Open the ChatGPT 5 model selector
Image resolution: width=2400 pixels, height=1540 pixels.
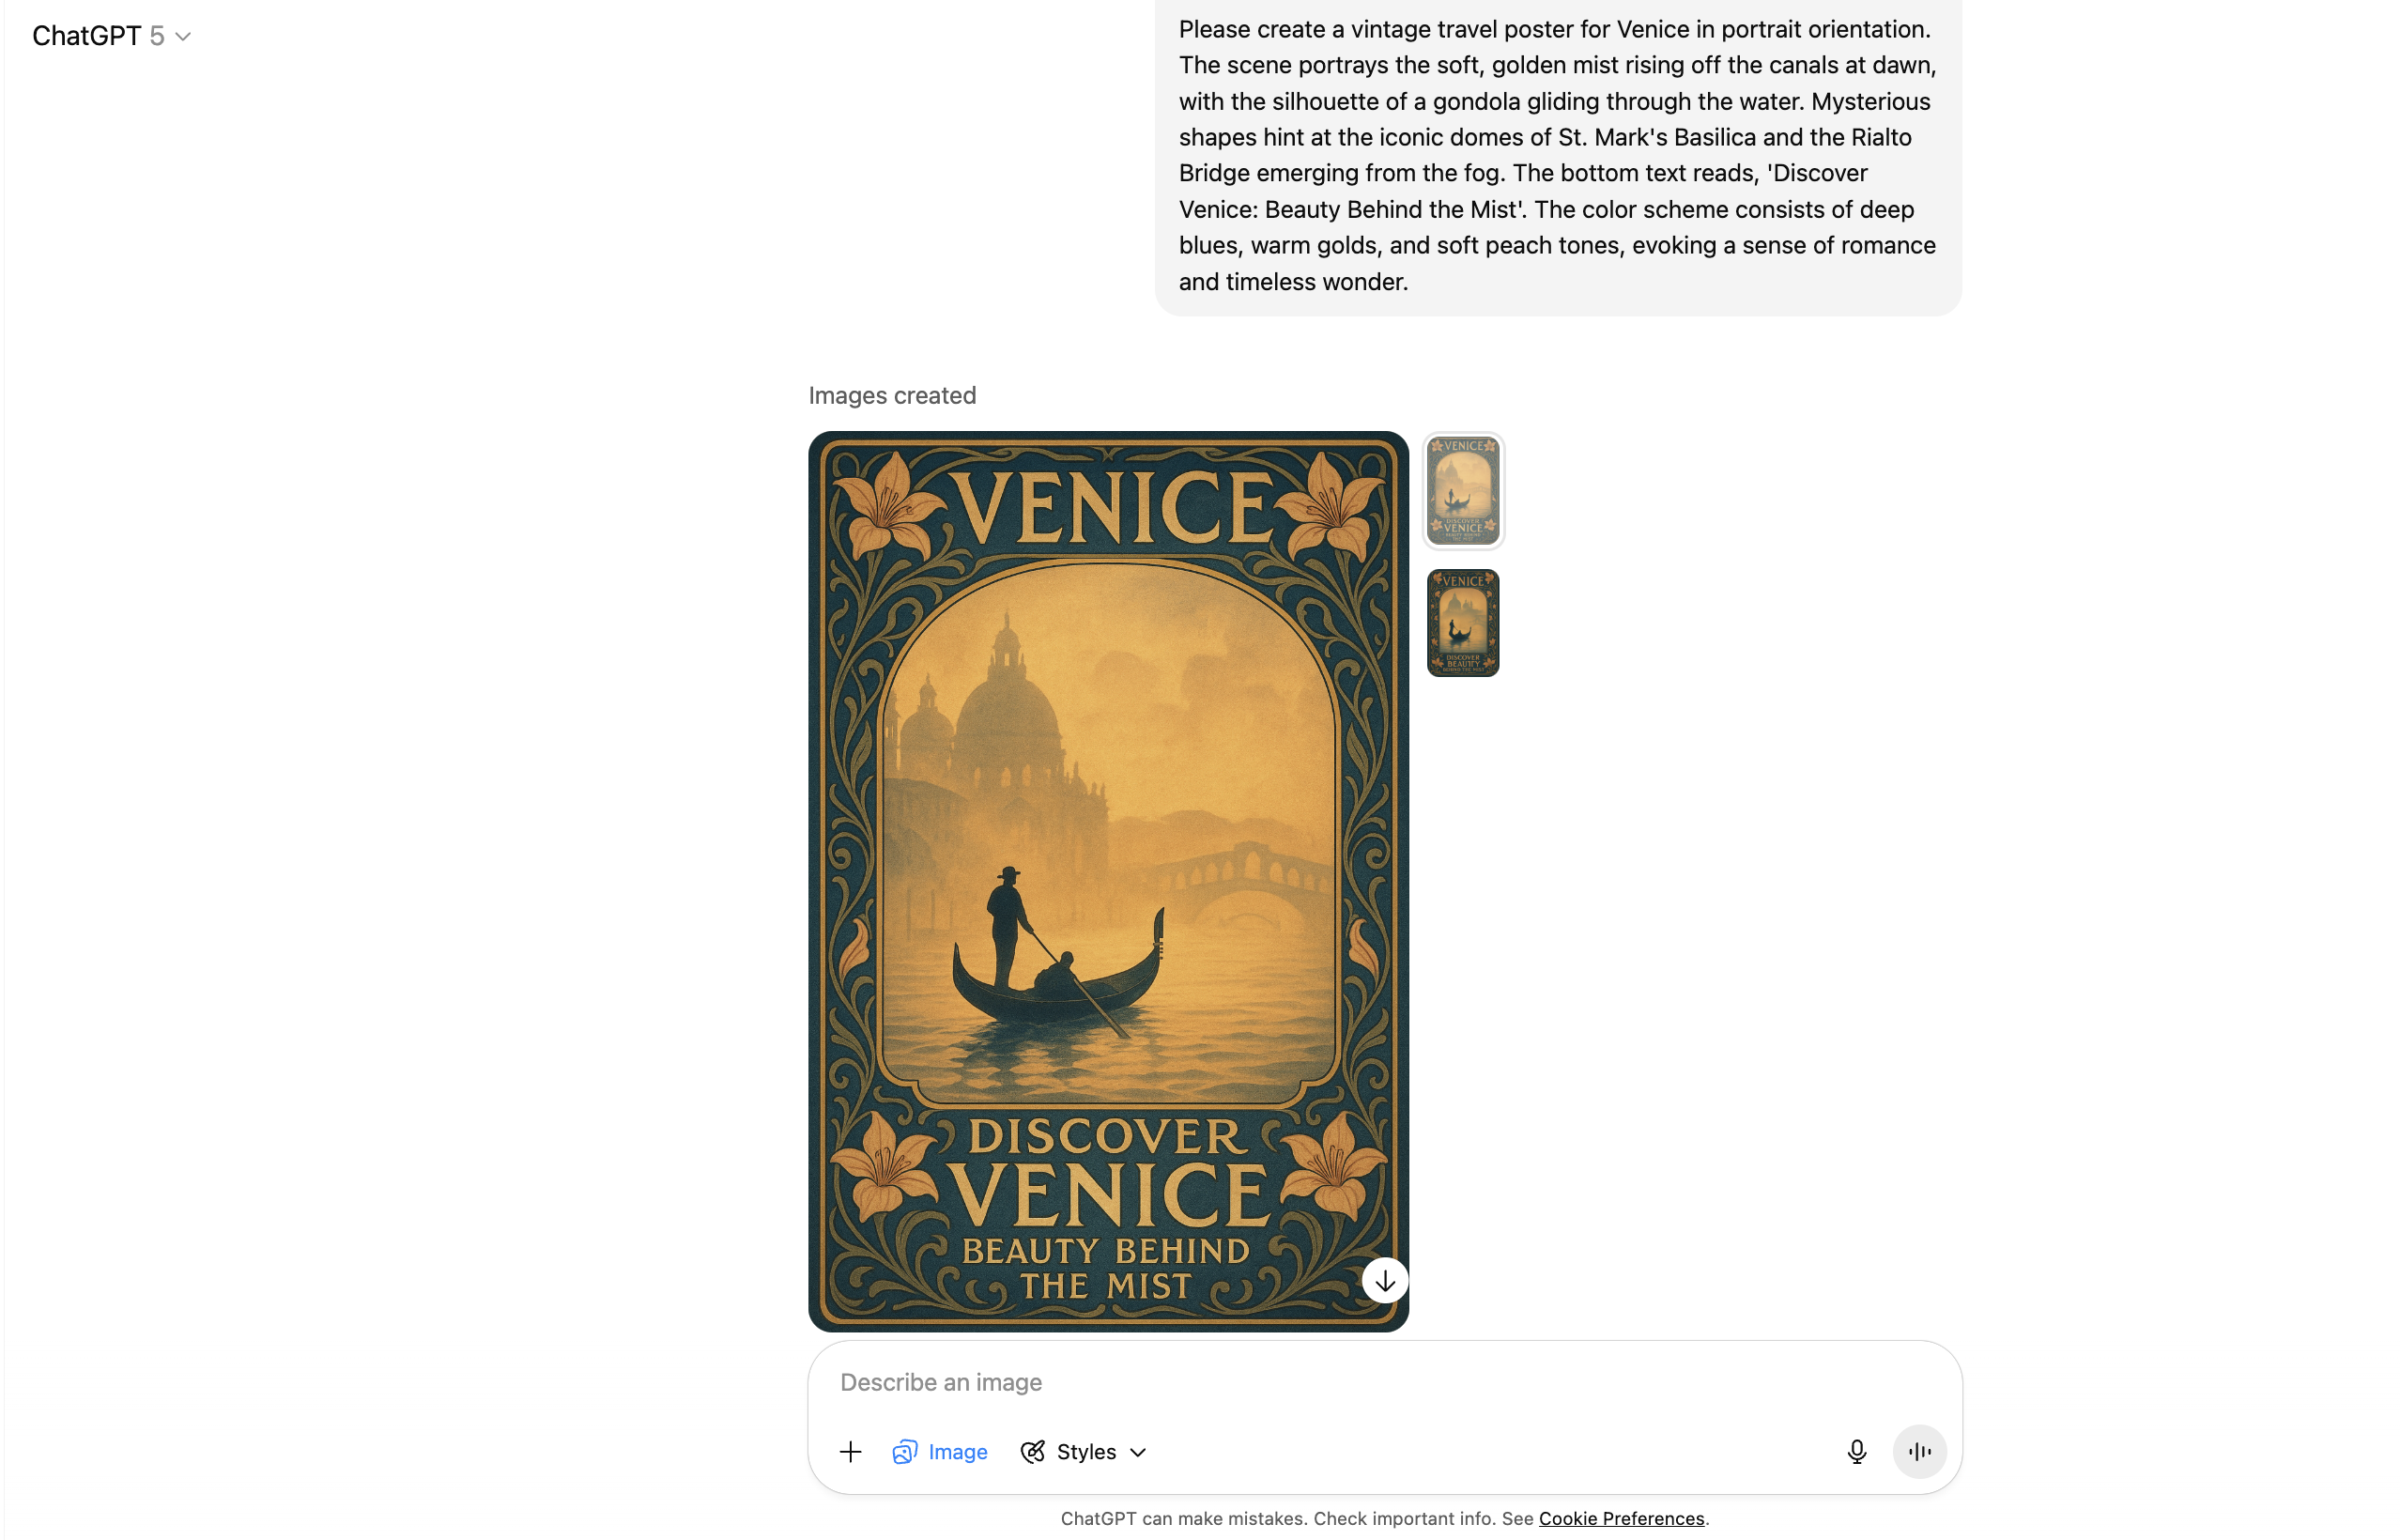point(111,36)
